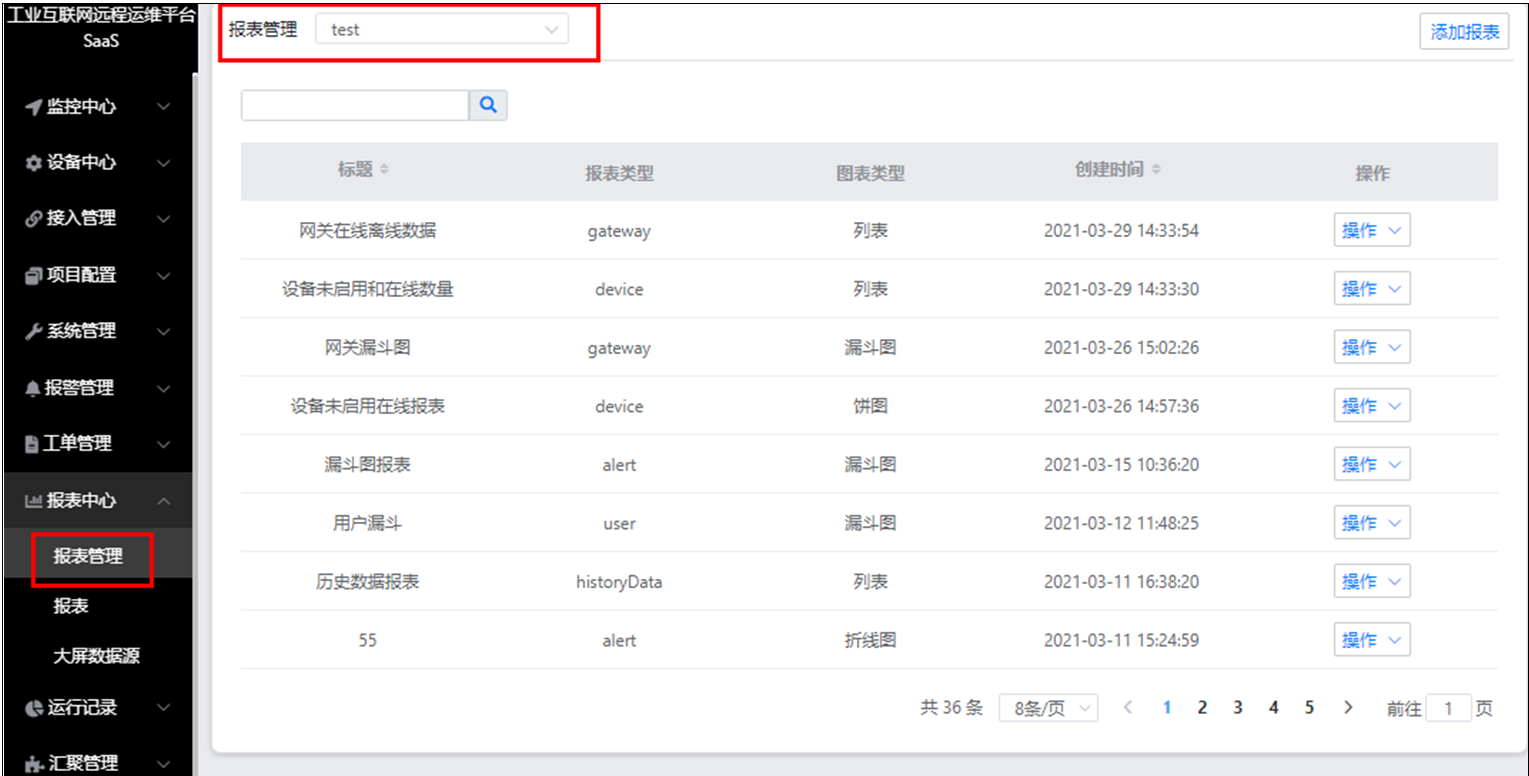Click the 系统管理 wrench icon
Screen dimensions: 1529x776
(x=34, y=331)
